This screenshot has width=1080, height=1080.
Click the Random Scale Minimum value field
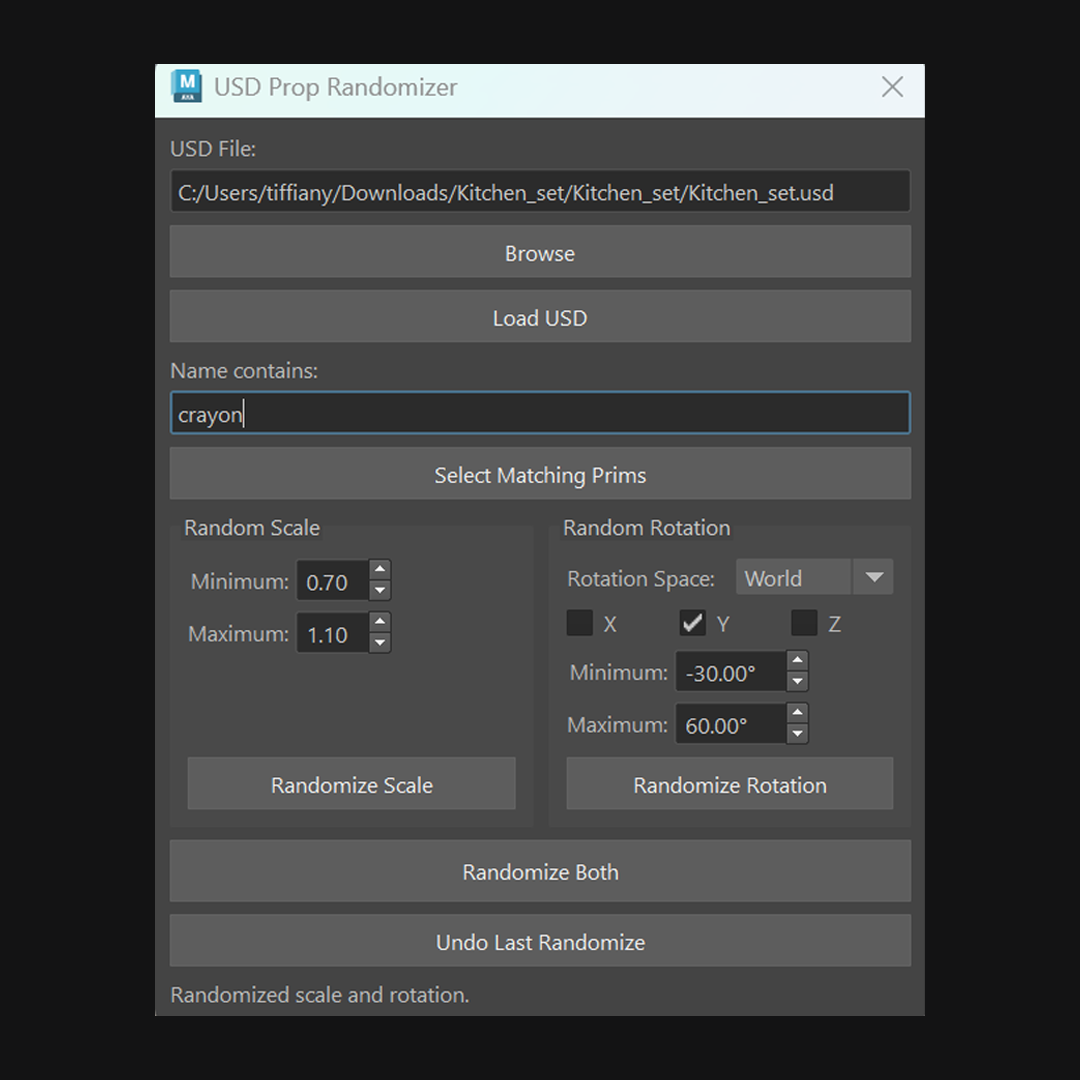pos(333,581)
